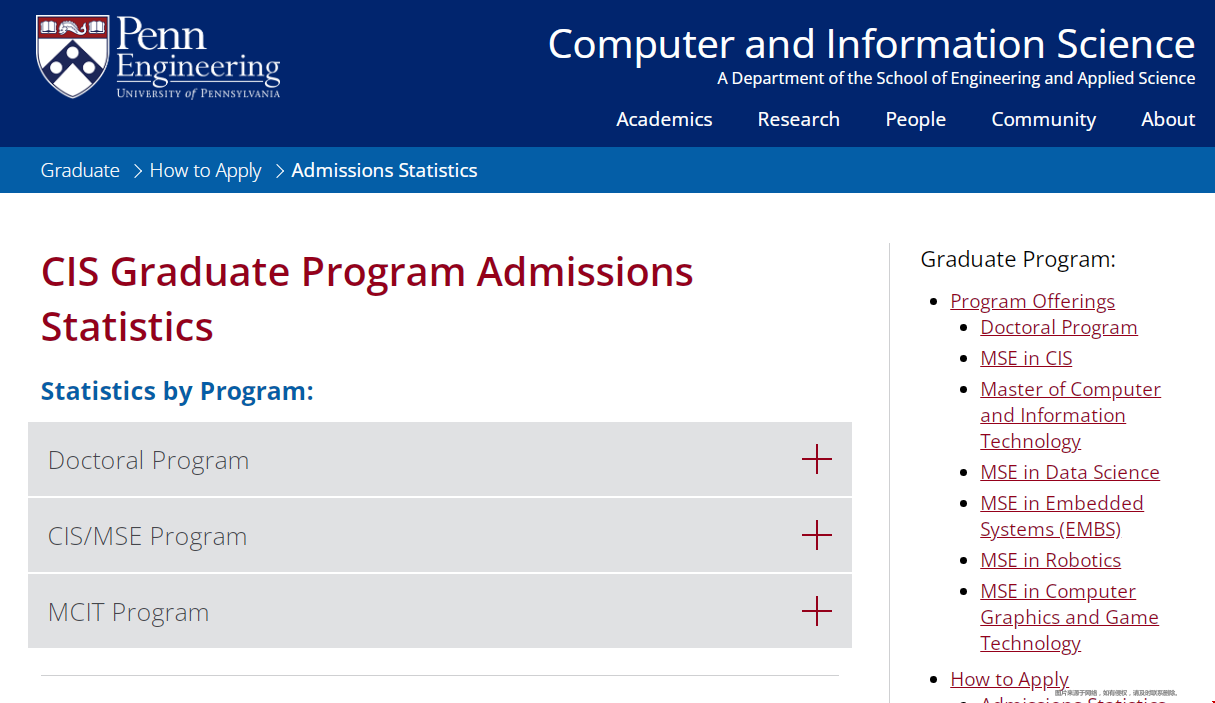
Task: Click the Penn Engineering shield logo
Action: click(x=72, y=56)
